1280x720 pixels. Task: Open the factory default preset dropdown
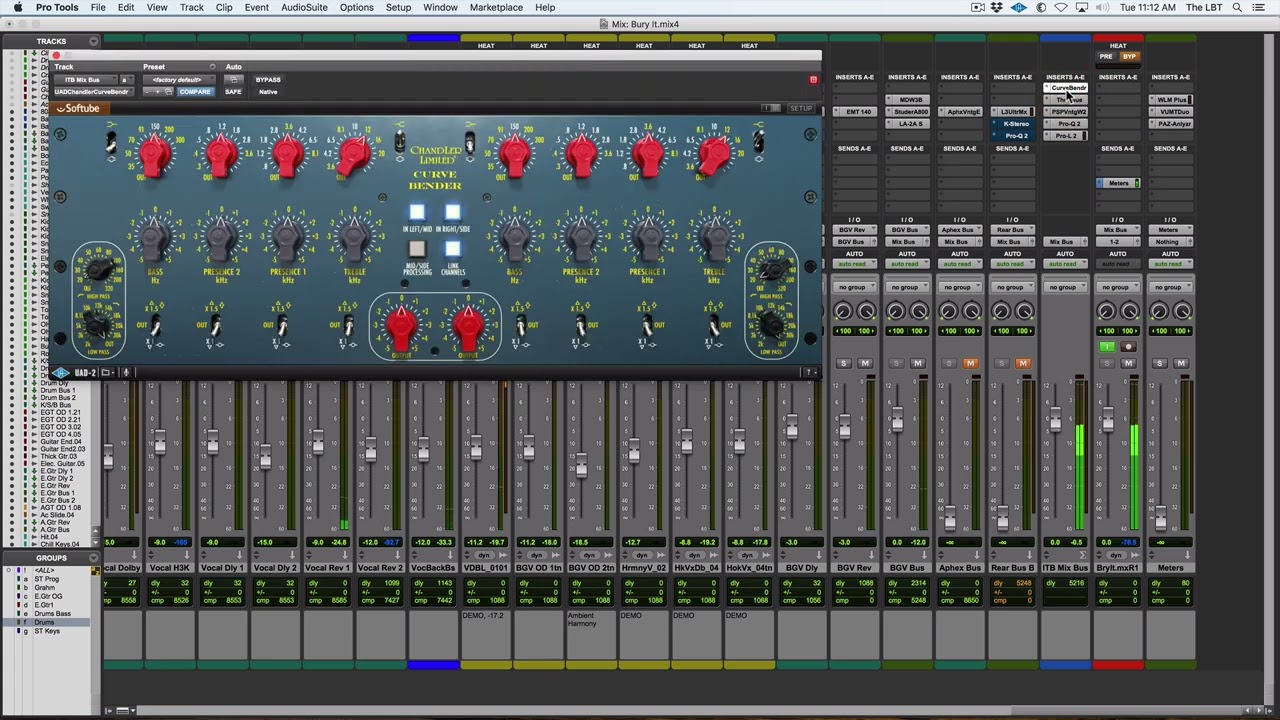click(177, 79)
